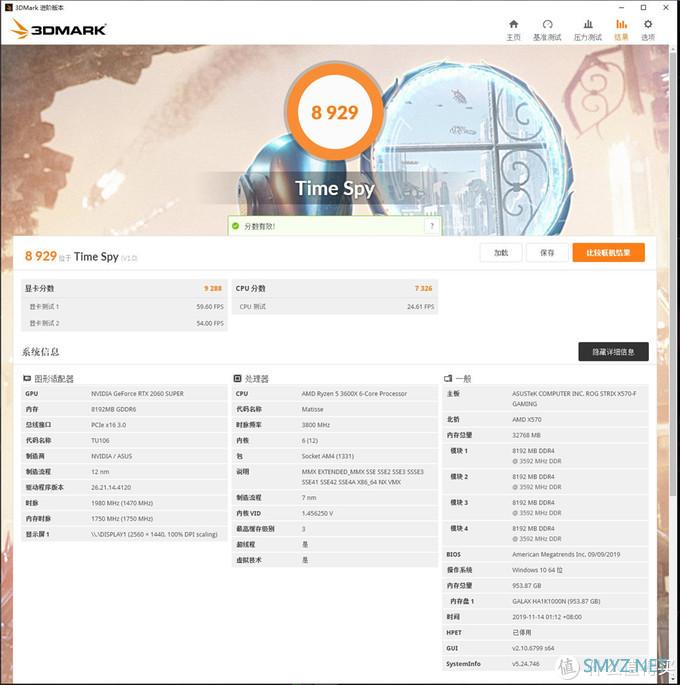Click the CPU test 24.61 FPS value
Screen dimensions: 680x685
tap(421, 307)
